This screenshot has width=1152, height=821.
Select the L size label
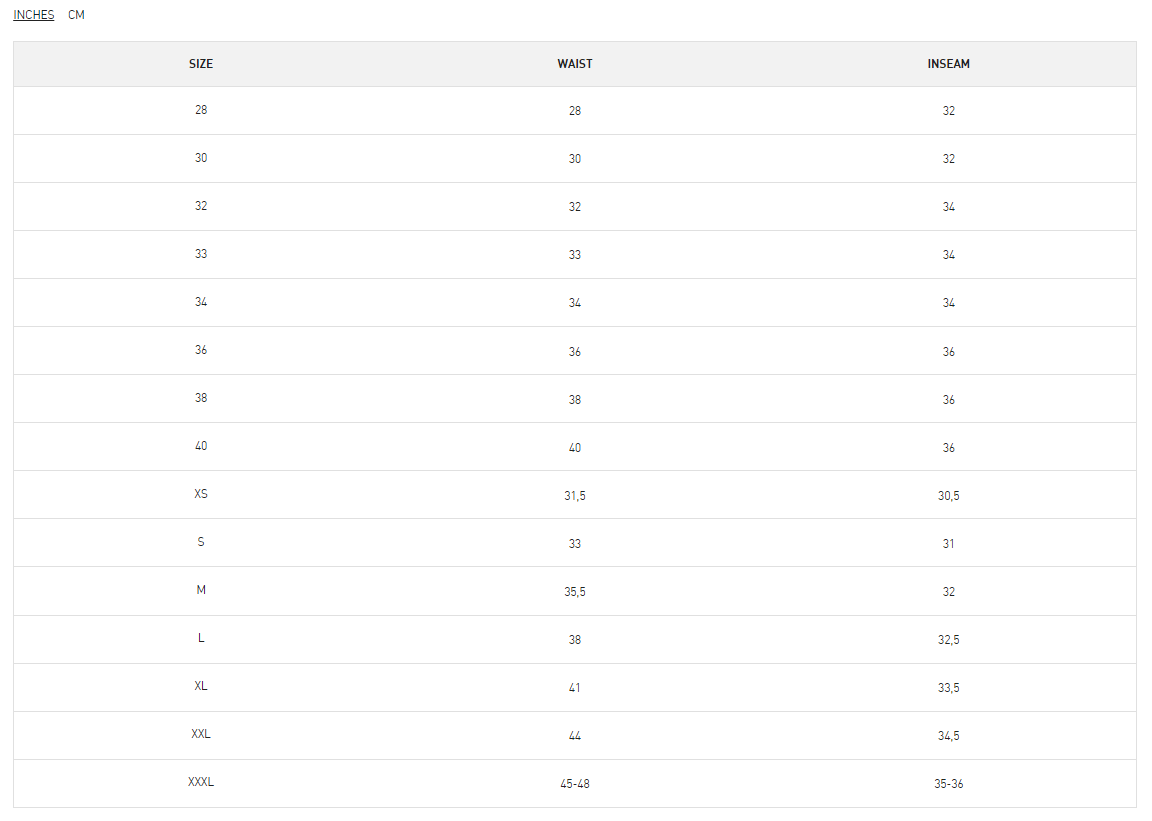pos(201,638)
